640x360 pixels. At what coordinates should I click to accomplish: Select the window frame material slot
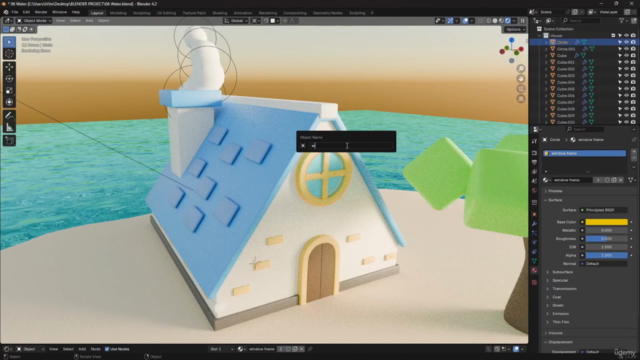(x=584, y=153)
